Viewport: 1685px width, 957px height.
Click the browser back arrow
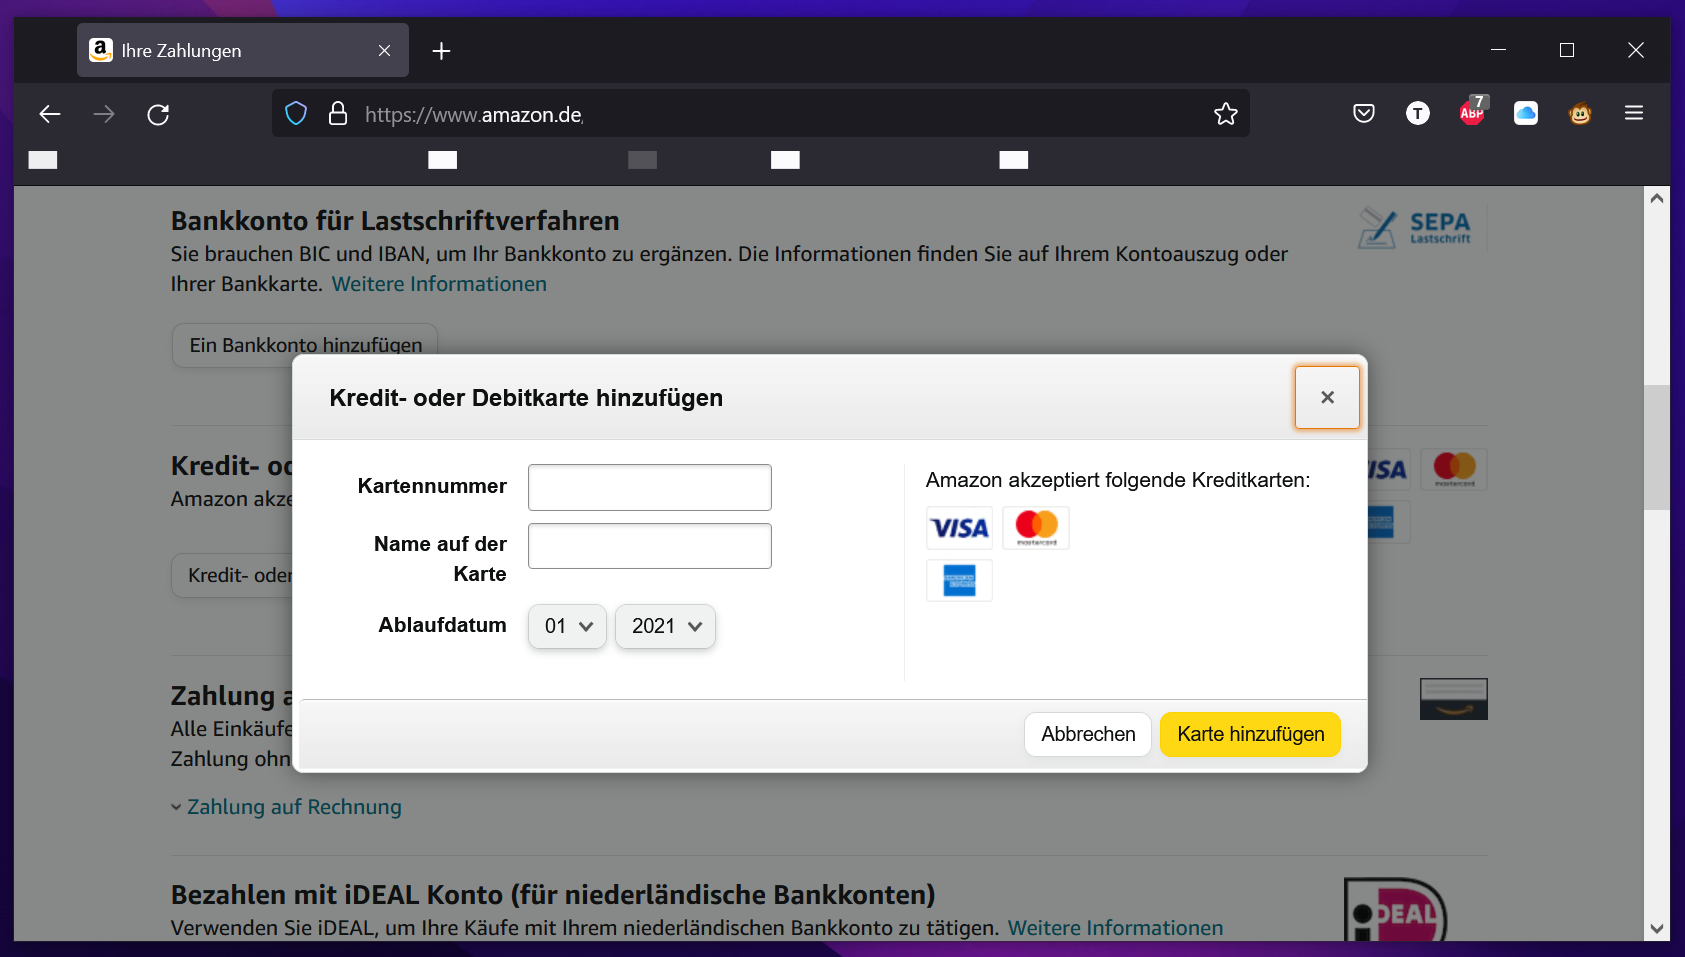click(50, 114)
